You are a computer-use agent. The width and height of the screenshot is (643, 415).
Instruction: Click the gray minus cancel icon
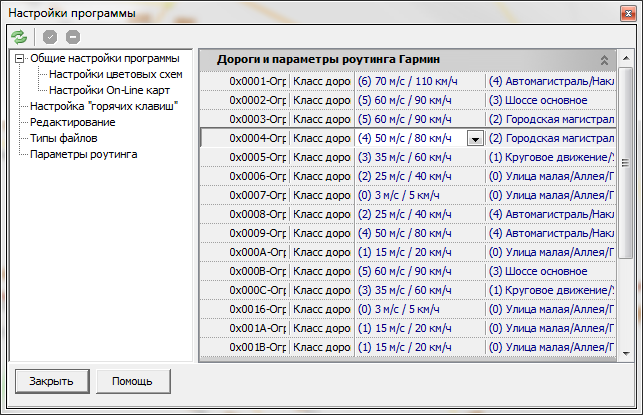(x=73, y=37)
